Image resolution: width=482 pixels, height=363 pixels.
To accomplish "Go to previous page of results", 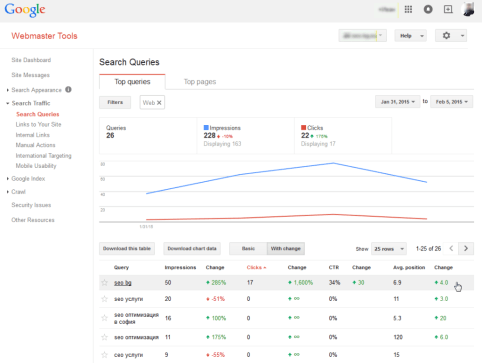I will (x=451, y=248).
